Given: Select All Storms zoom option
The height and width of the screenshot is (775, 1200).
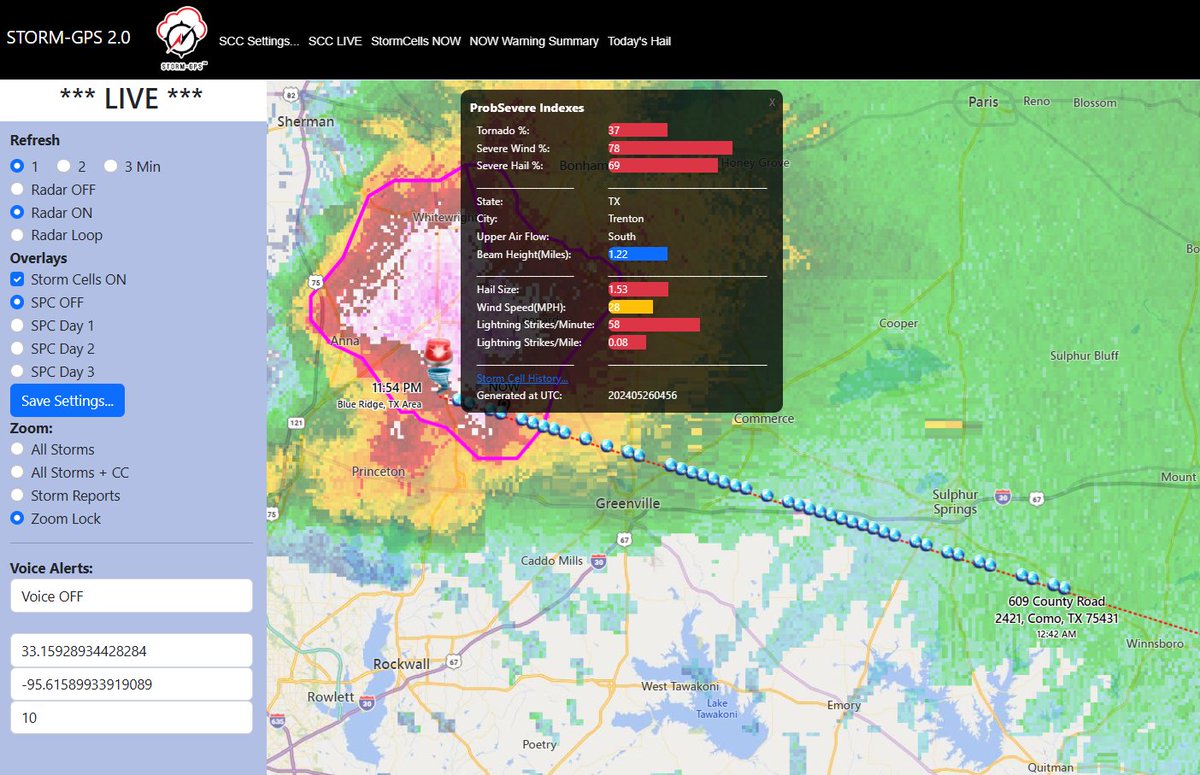Looking at the screenshot, I should point(17,449).
